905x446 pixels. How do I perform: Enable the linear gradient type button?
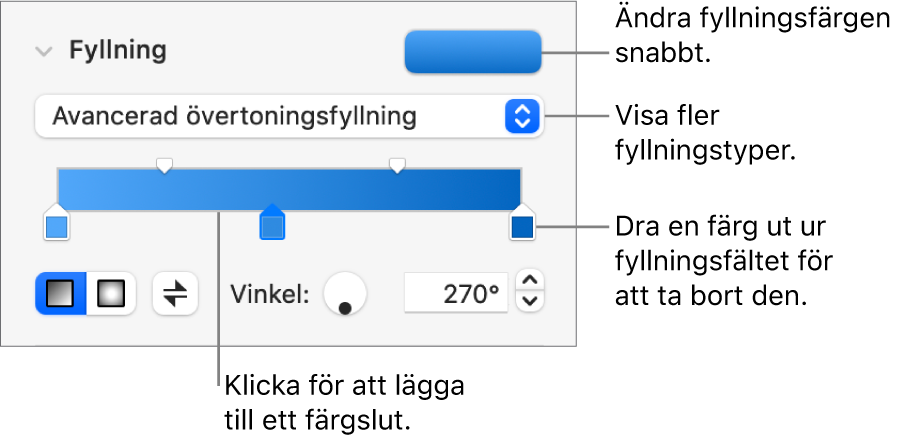(62, 294)
